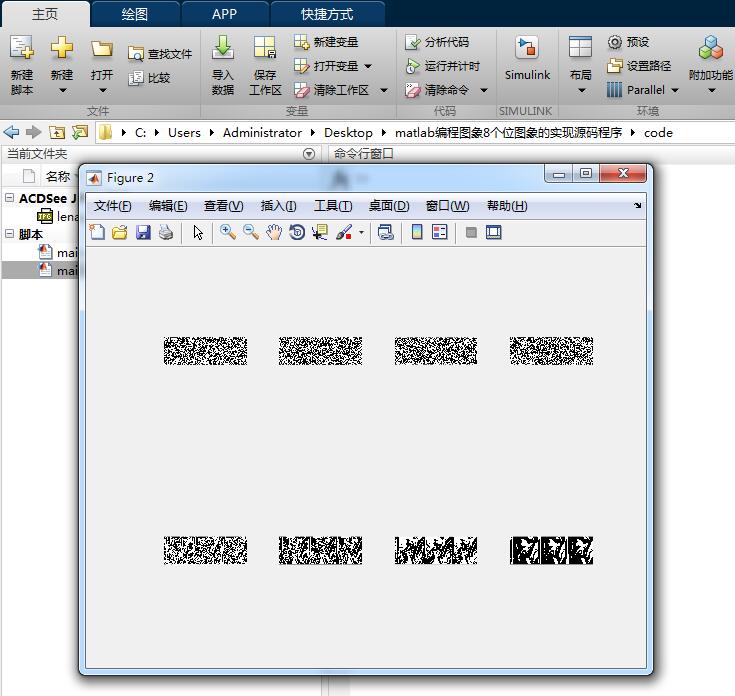The image size is (735, 696).
Task: Open the Tools (工具) menu in Figure 2
Action: [333, 206]
